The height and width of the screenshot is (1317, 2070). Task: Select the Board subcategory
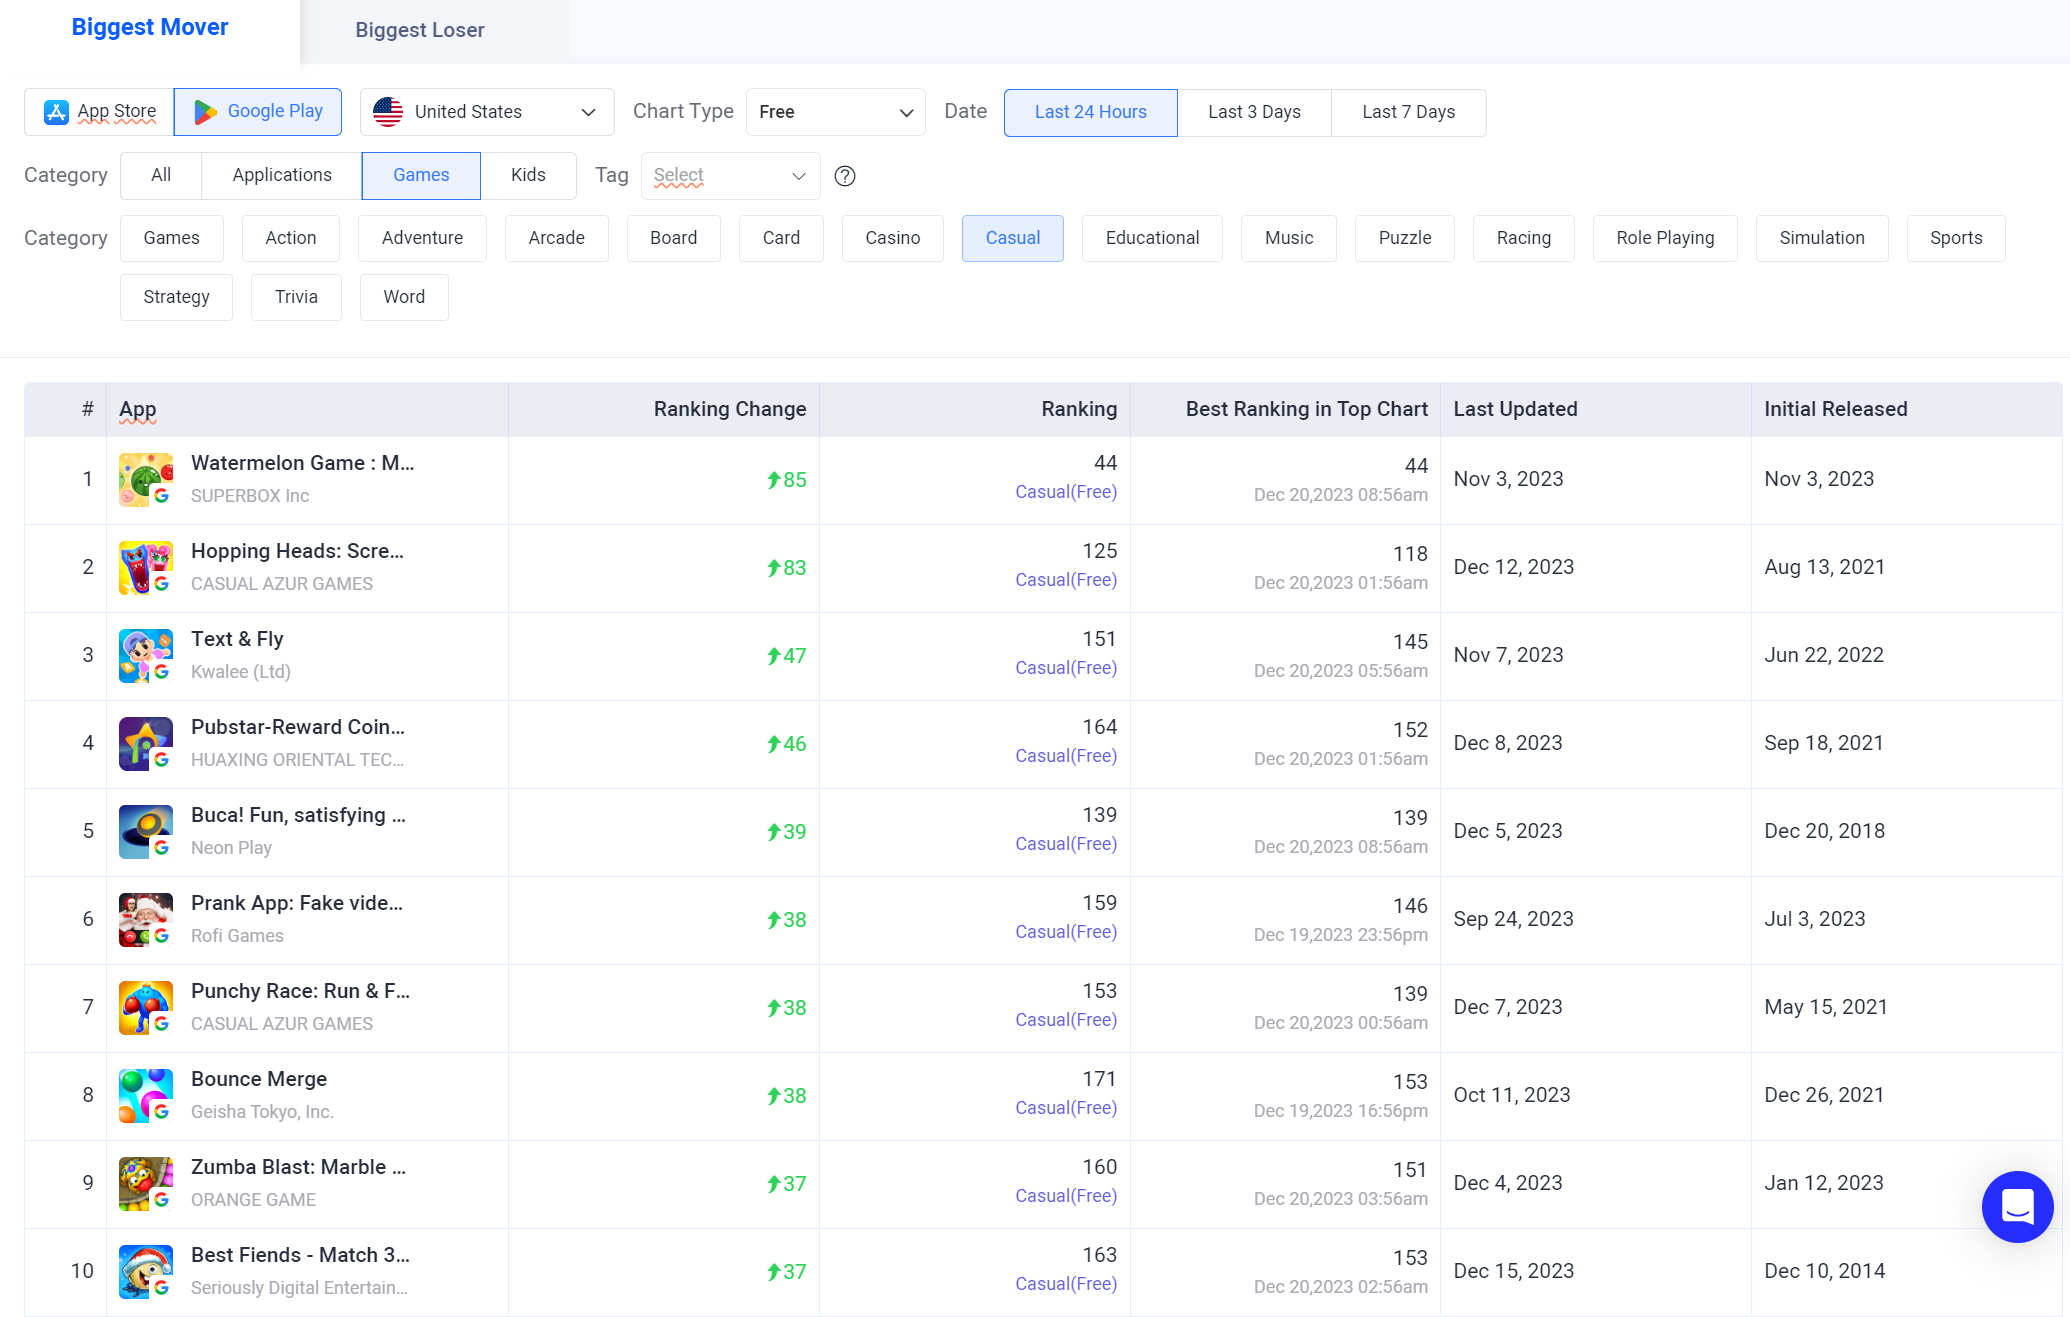[x=674, y=238]
